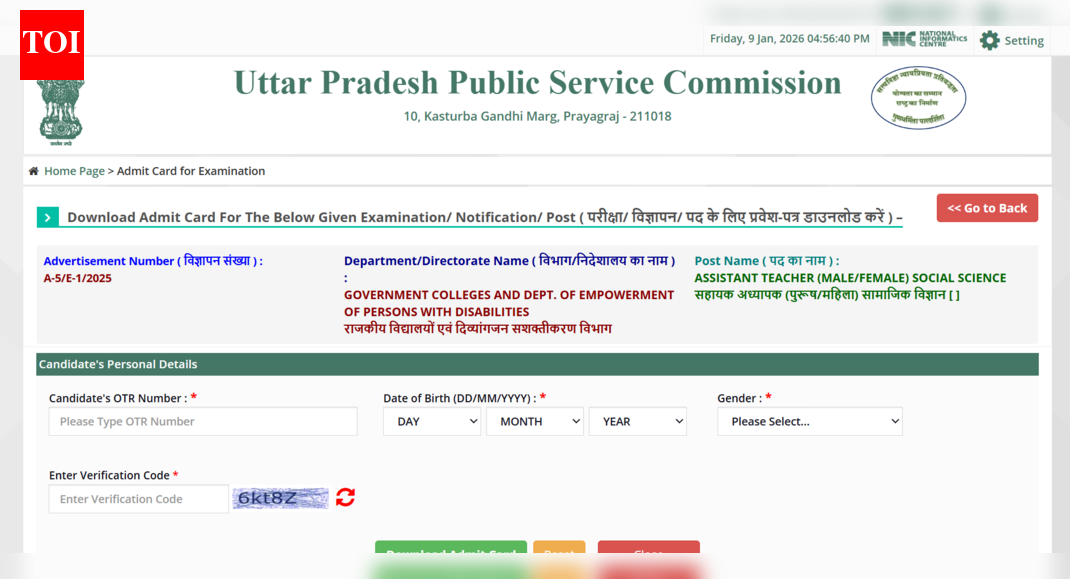The height and width of the screenshot is (579, 1070).
Task: Click the Candidate's OTR Number input field
Action: click(x=202, y=421)
